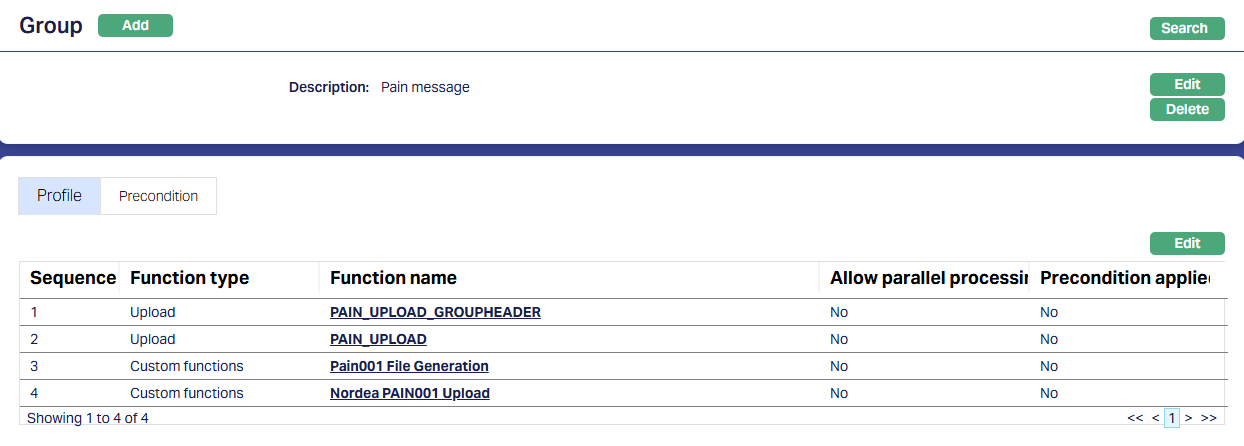Image resolution: width=1244 pixels, height=446 pixels.
Task: Click the Allow parallel processing column header
Action: click(929, 278)
